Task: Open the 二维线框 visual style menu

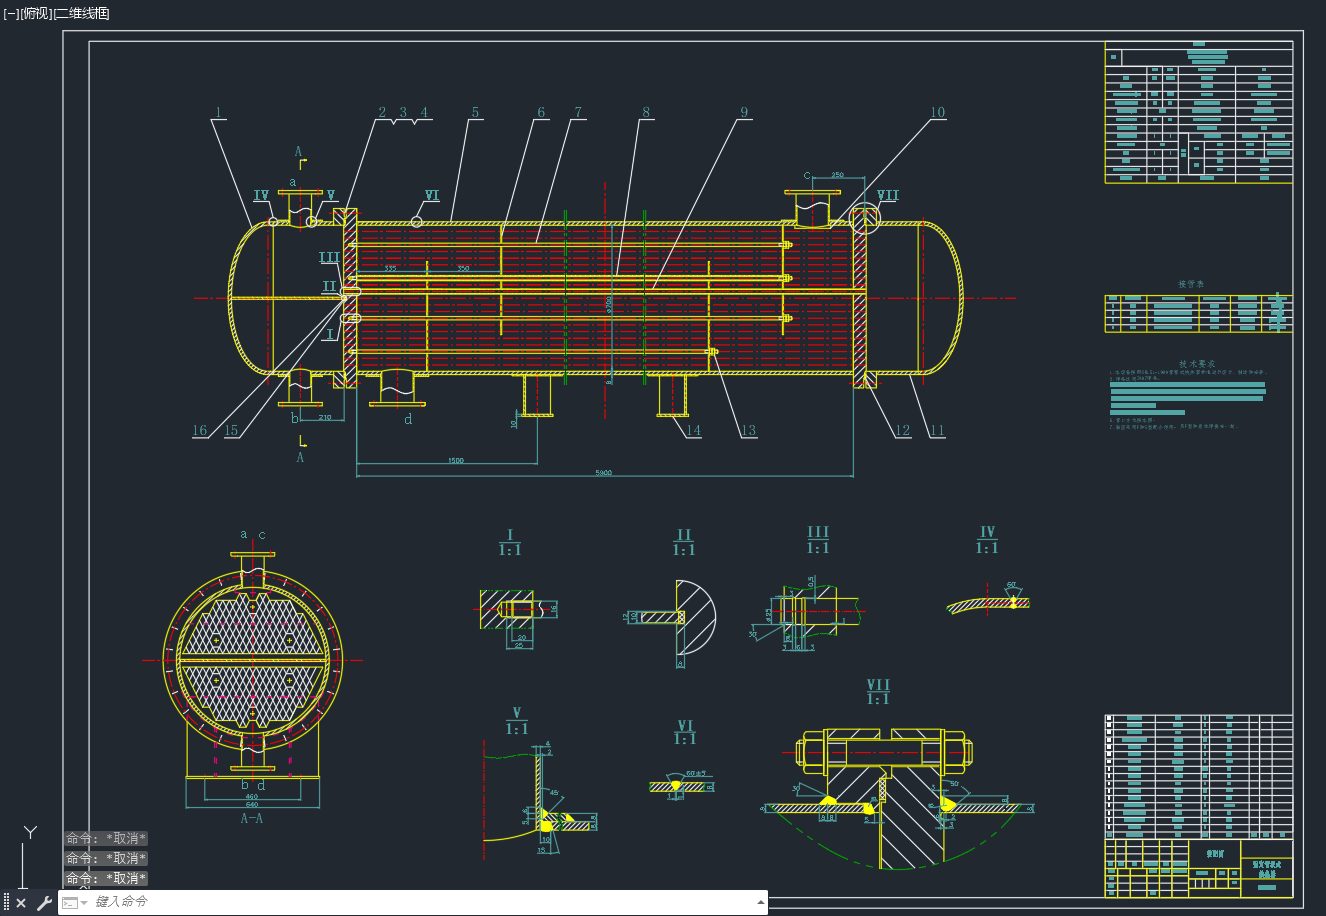Action: coord(81,13)
